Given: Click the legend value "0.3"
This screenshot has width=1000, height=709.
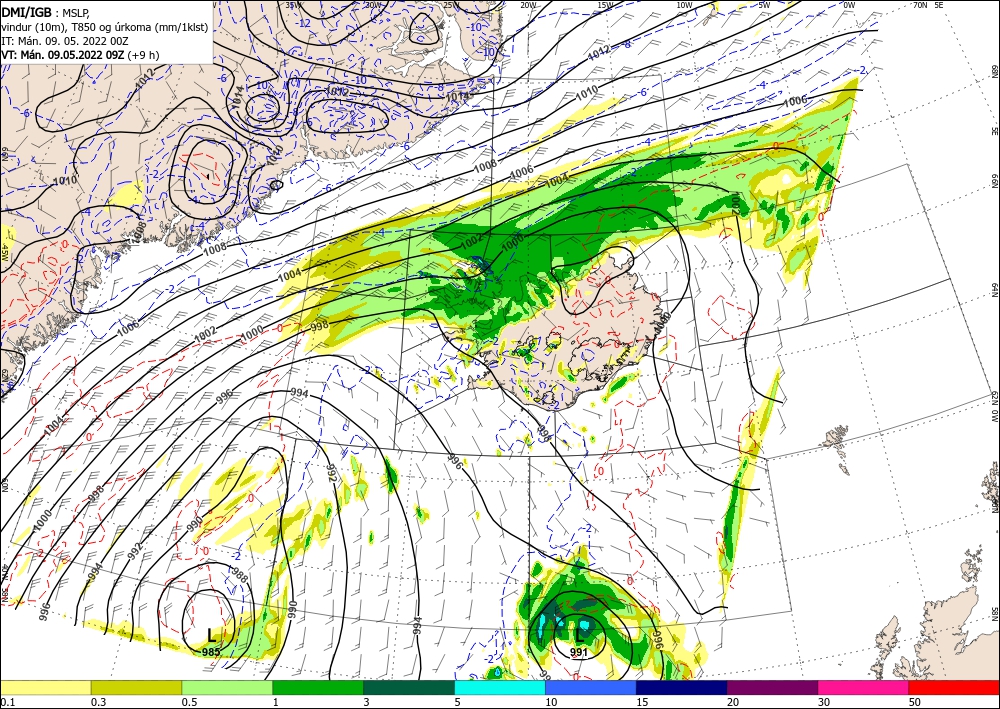Looking at the screenshot, I should pos(98,702).
